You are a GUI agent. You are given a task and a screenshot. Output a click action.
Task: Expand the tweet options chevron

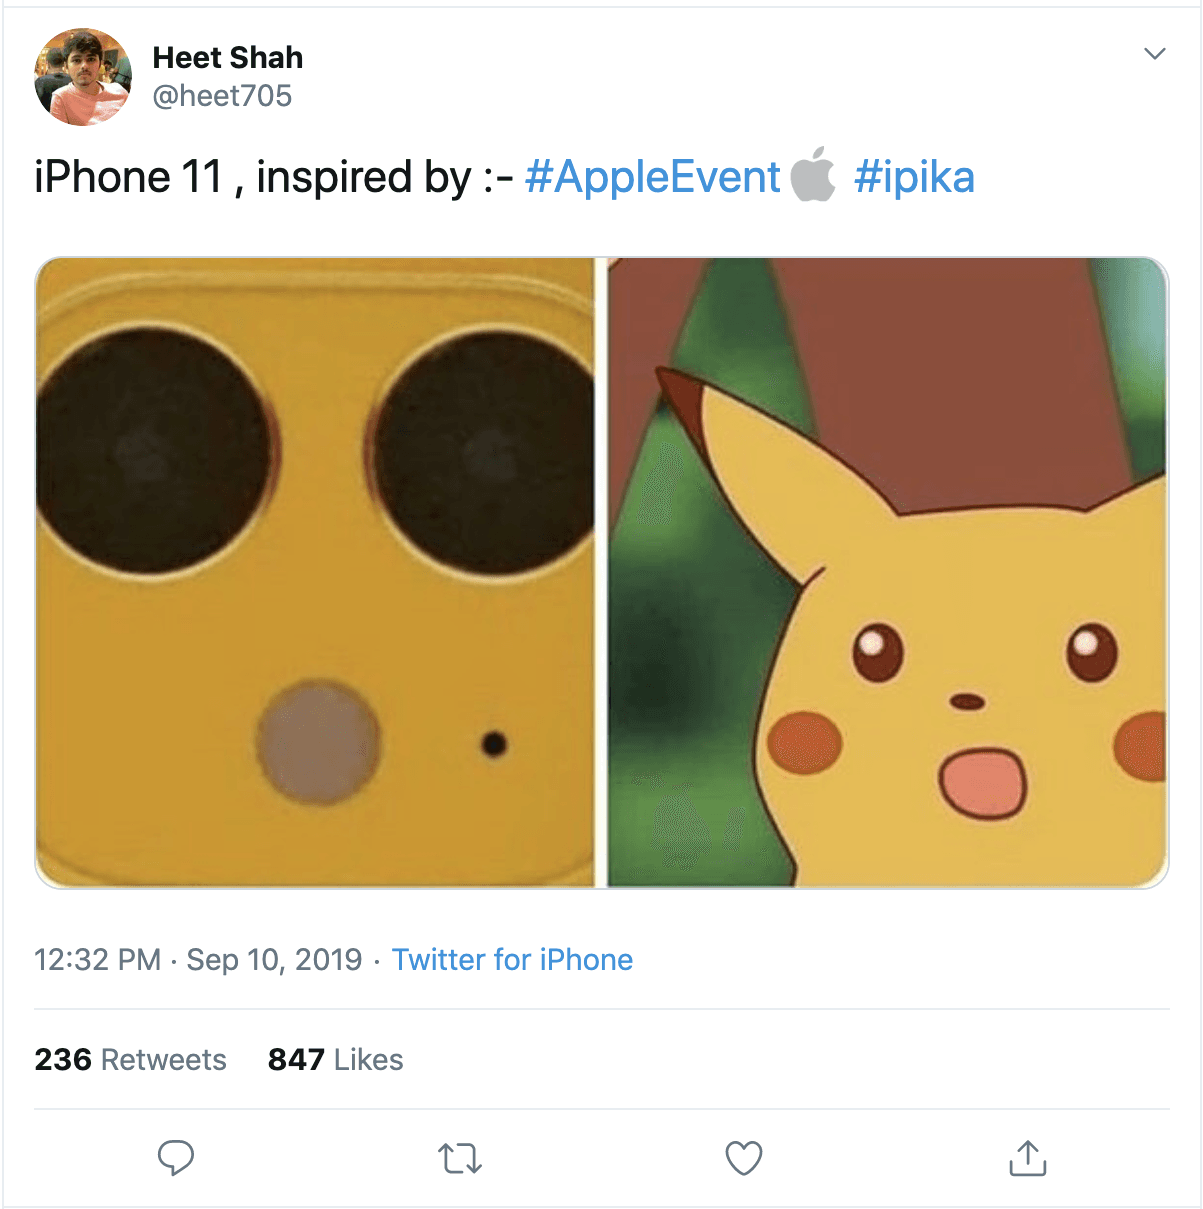[1155, 54]
